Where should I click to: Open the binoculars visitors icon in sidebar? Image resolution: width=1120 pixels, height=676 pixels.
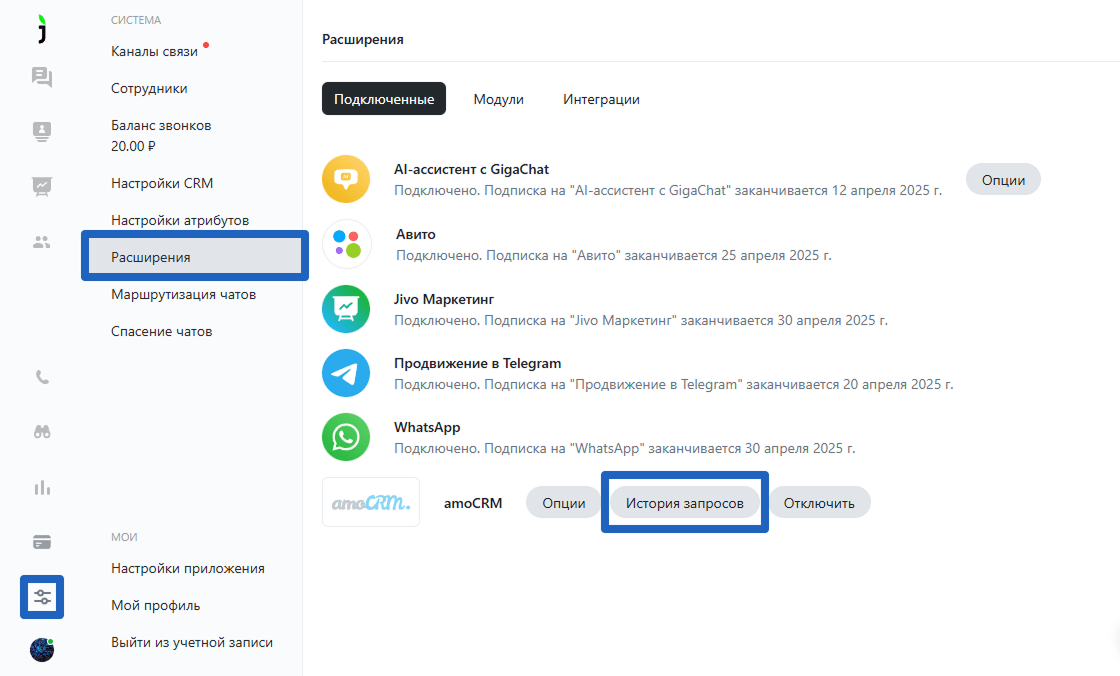pyautogui.click(x=42, y=432)
